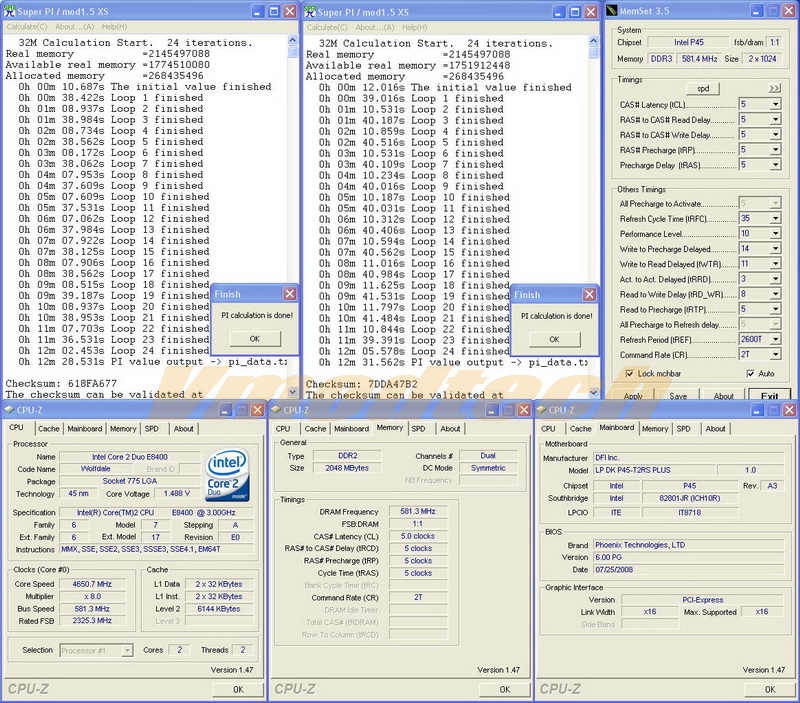This screenshot has height=703, width=800.
Task: Click the spd button in MemSet
Action: (703, 88)
